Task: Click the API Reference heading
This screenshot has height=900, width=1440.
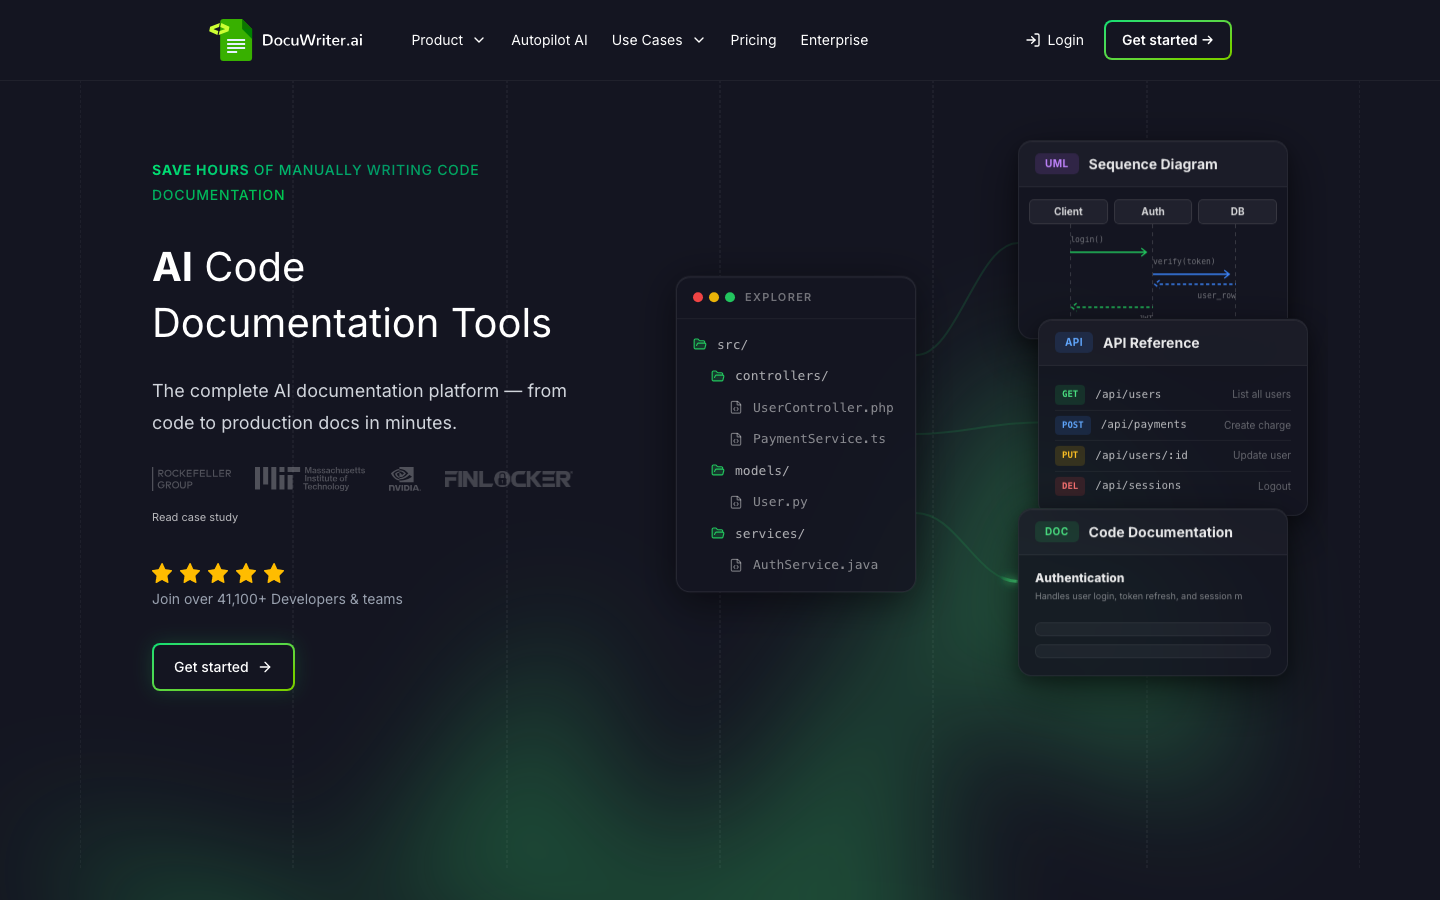Action: click(1151, 343)
